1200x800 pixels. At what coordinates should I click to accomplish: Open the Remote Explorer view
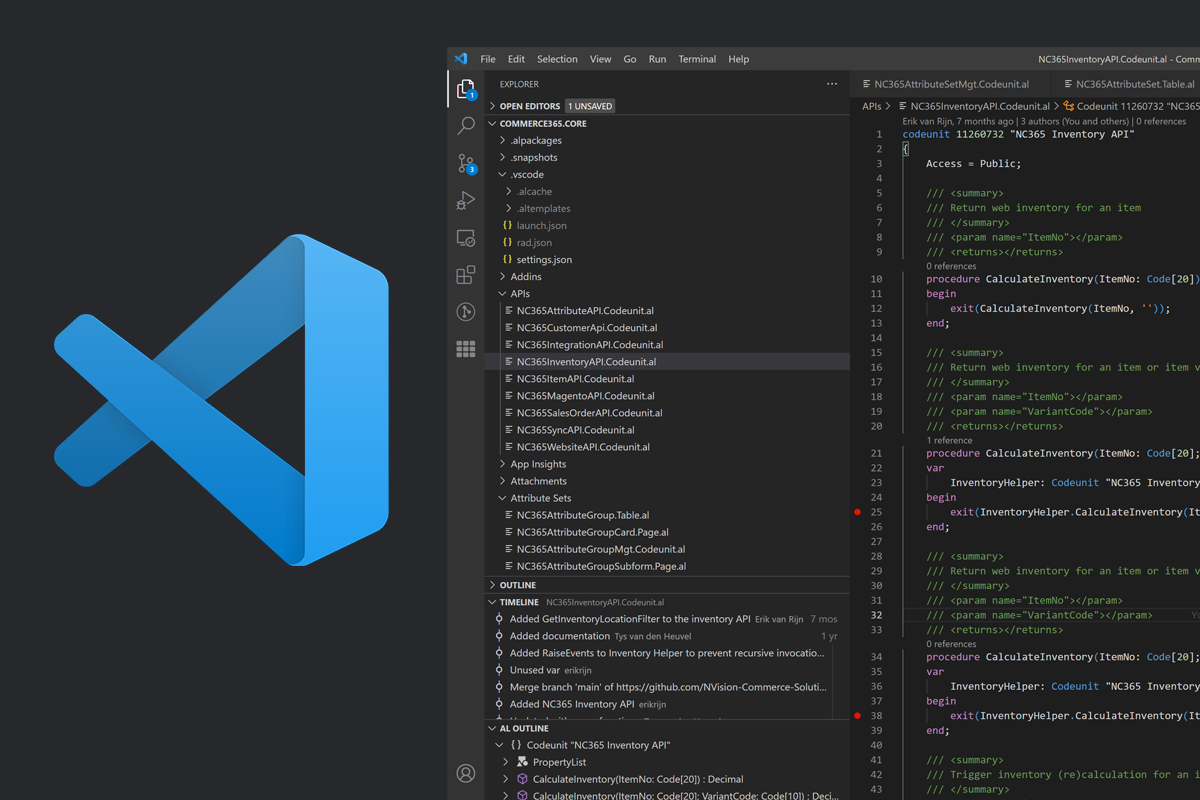(x=466, y=238)
